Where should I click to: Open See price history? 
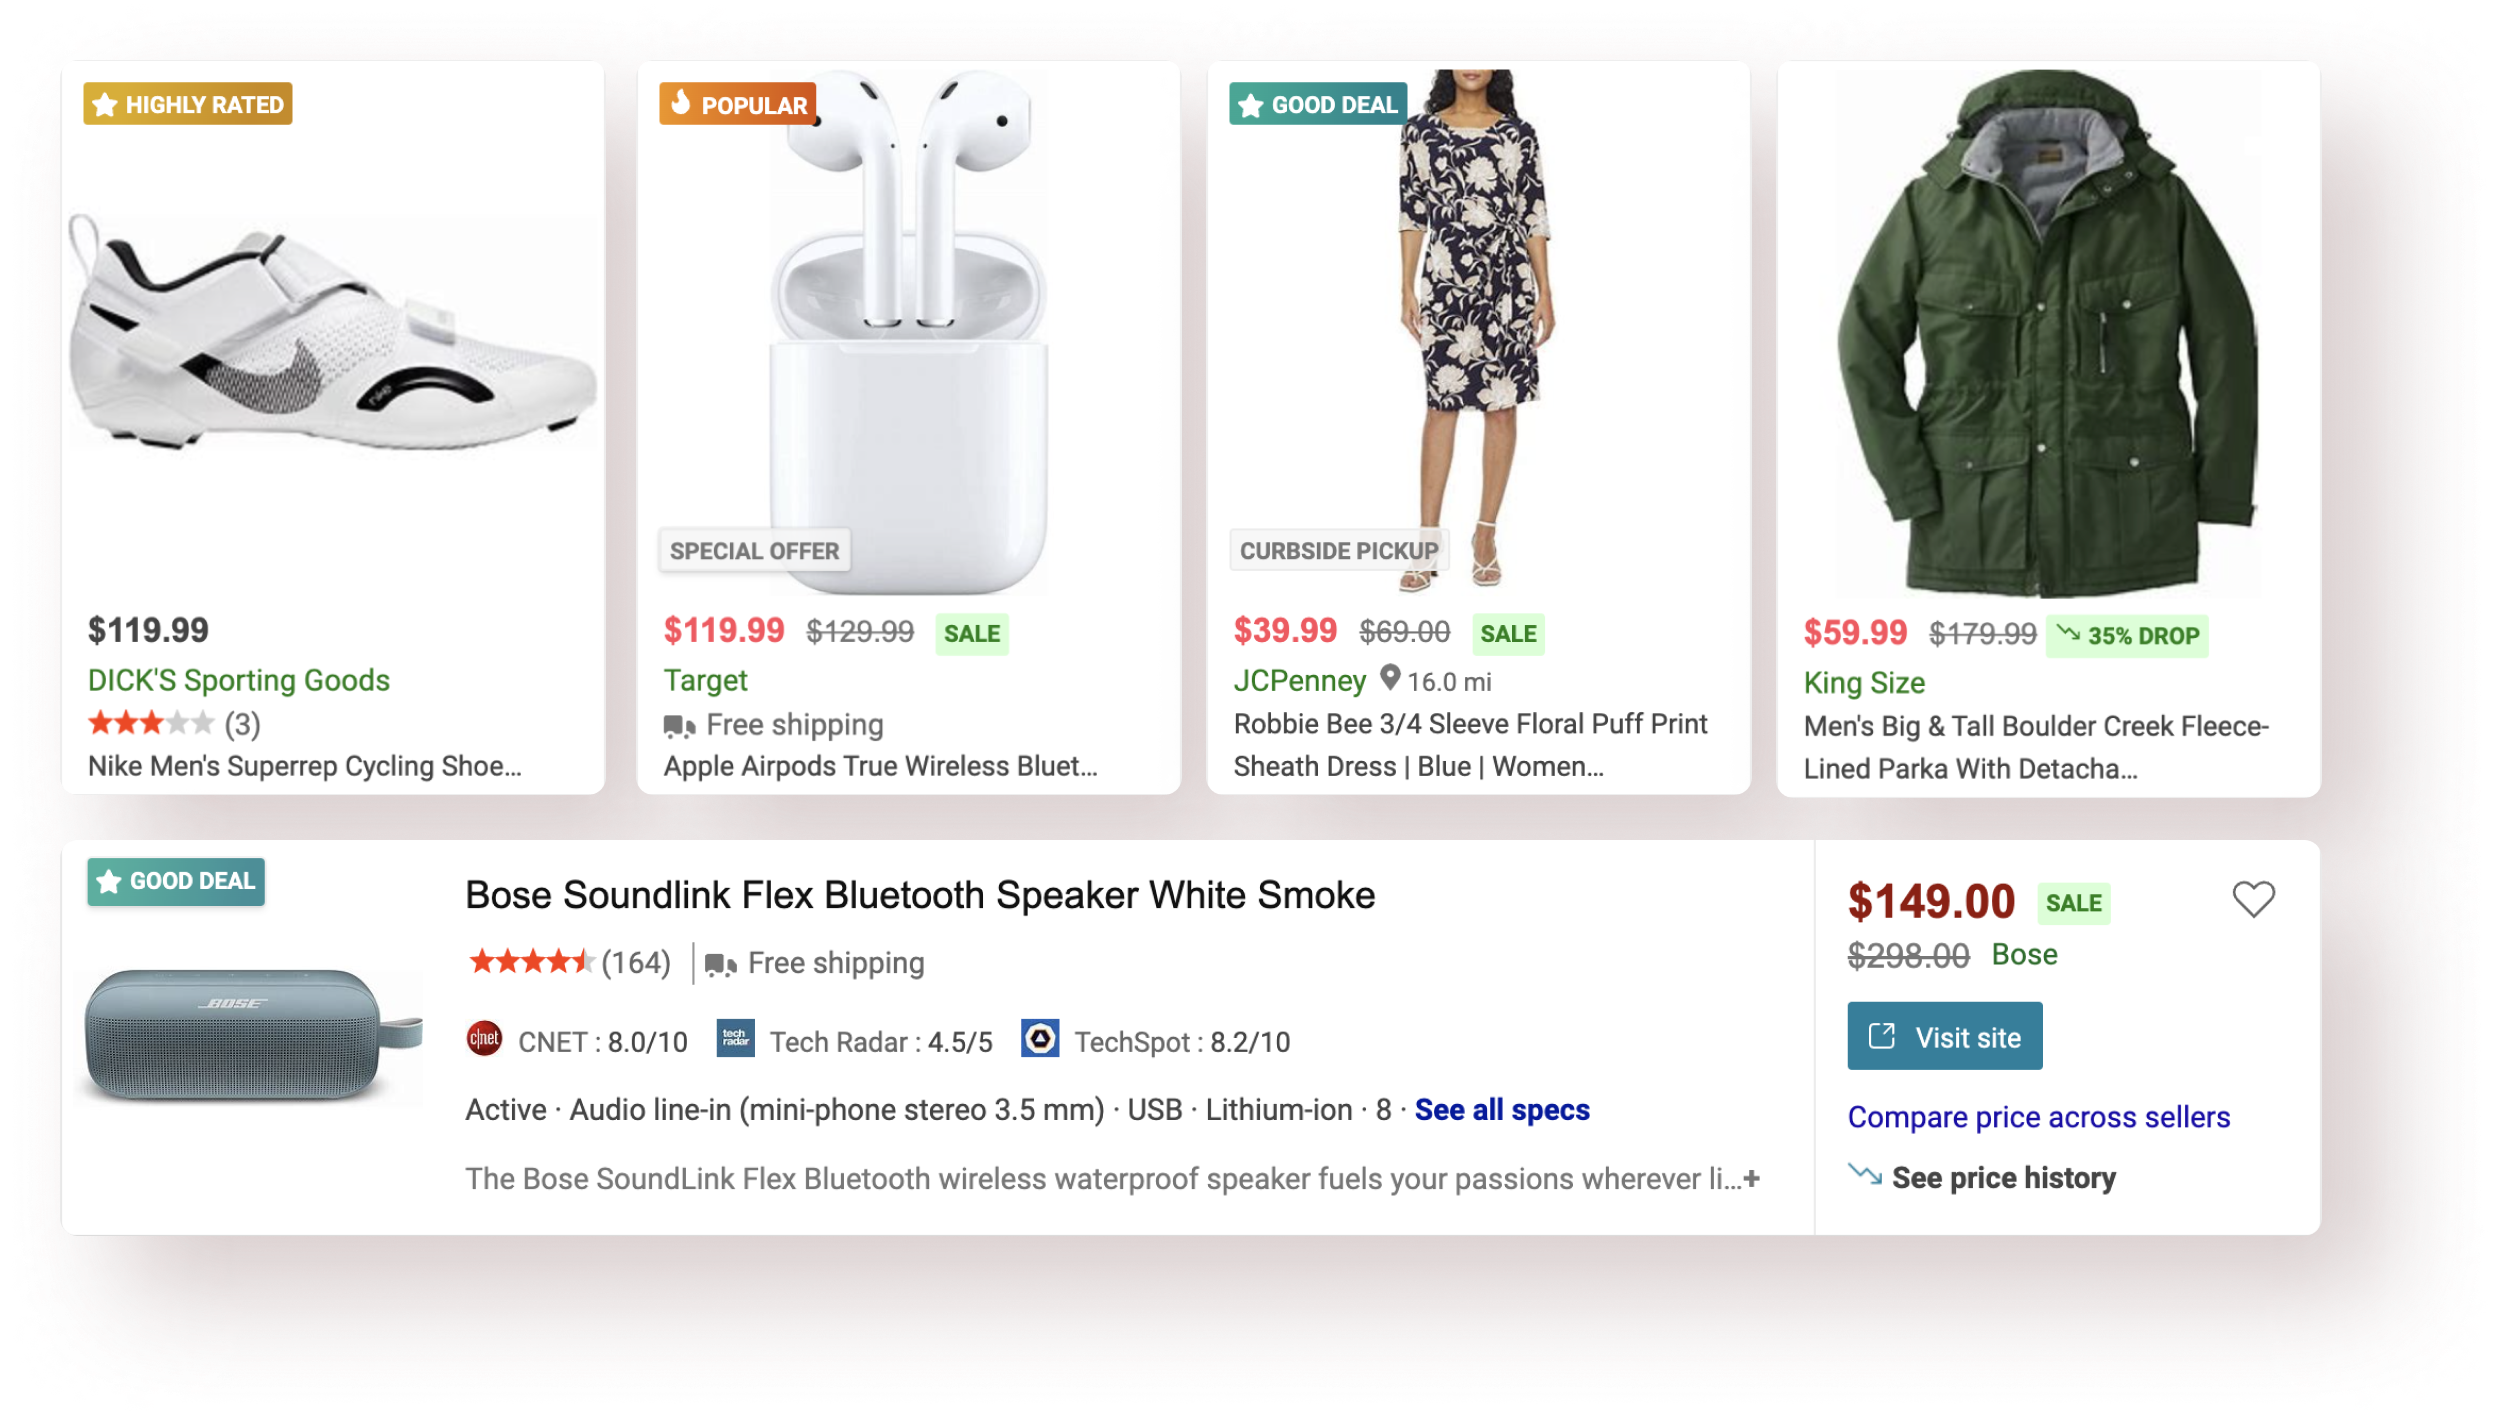coord(2003,1178)
